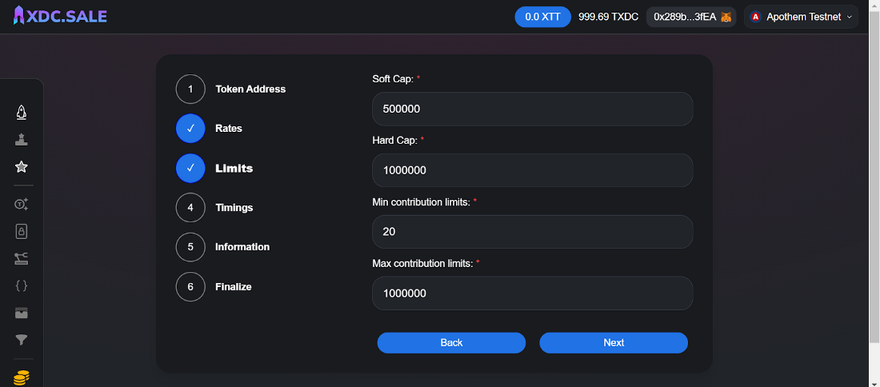The height and width of the screenshot is (387, 880).
Task: Click the podium ranking sidebar icon
Action: click(x=21, y=139)
